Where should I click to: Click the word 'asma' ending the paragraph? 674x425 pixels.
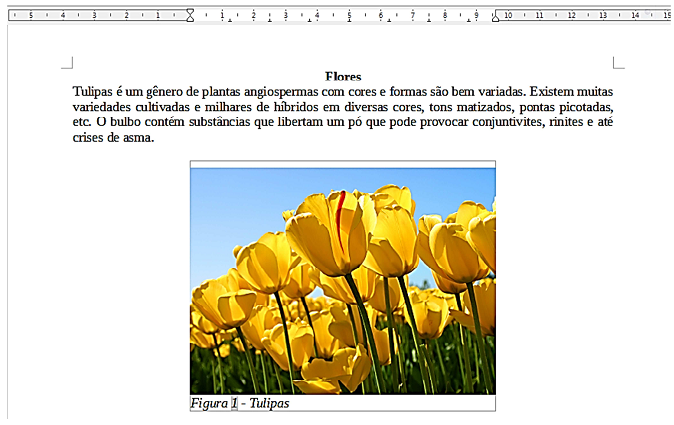138,138
